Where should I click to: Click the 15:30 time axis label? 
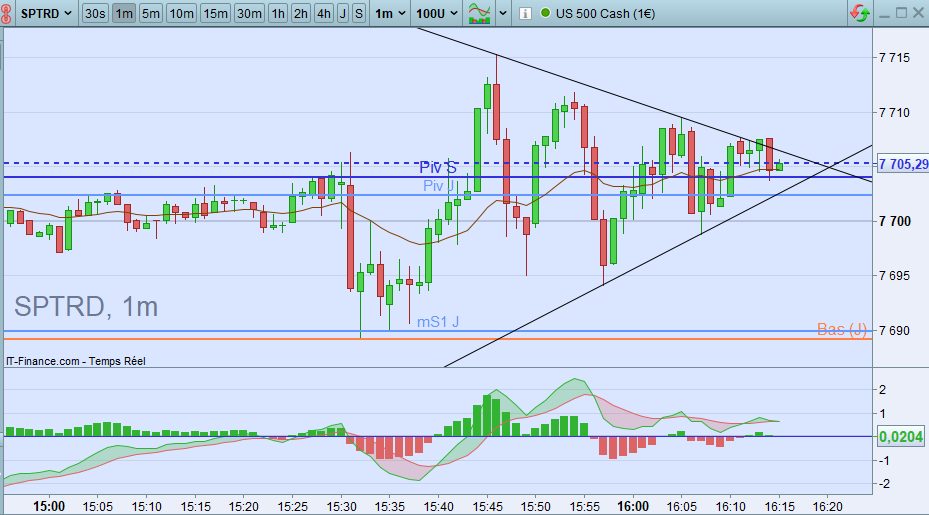pyautogui.click(x=341, y=507)
